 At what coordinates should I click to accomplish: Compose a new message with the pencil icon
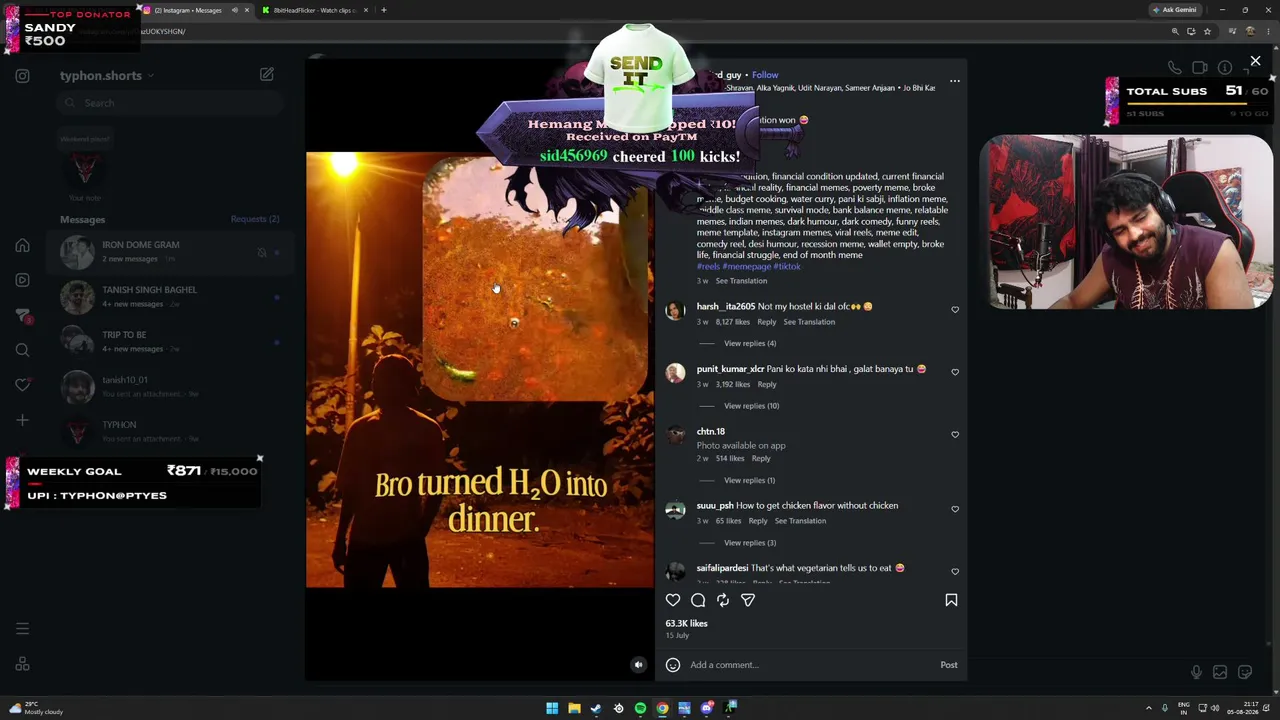click(267, 75)
